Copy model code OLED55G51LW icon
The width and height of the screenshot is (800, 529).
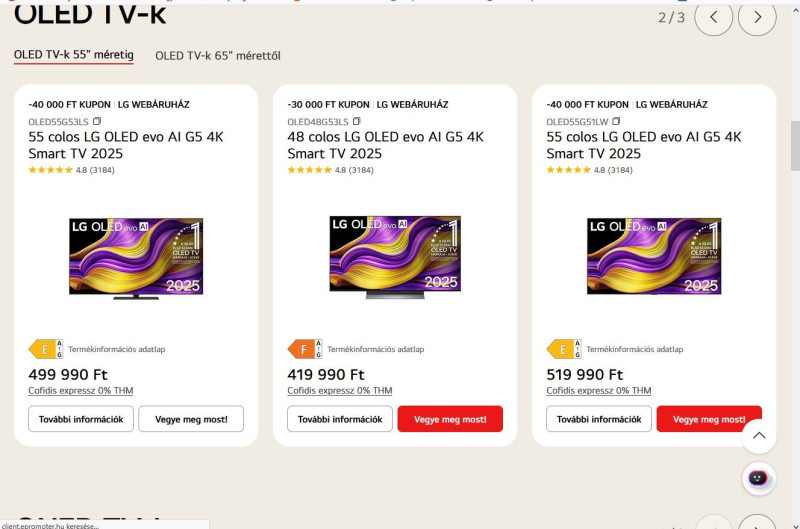click(x=615, y=121)
